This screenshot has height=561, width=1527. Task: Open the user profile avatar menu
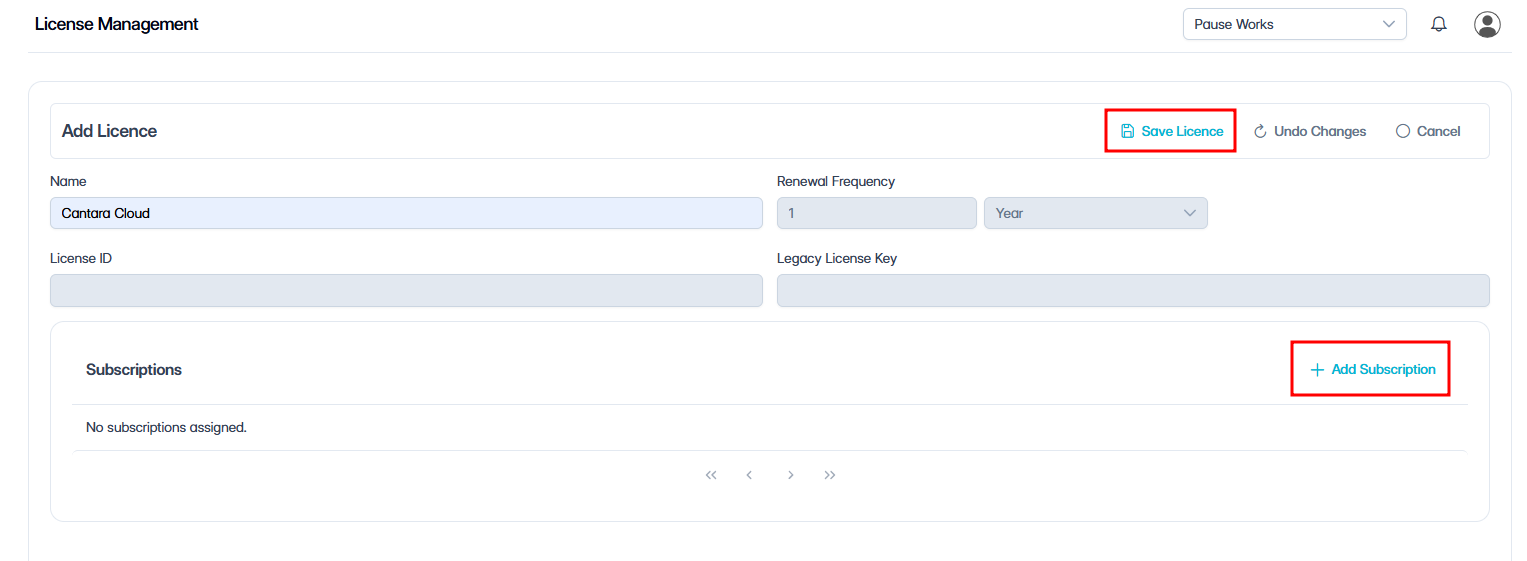[x=1487, y=24]
